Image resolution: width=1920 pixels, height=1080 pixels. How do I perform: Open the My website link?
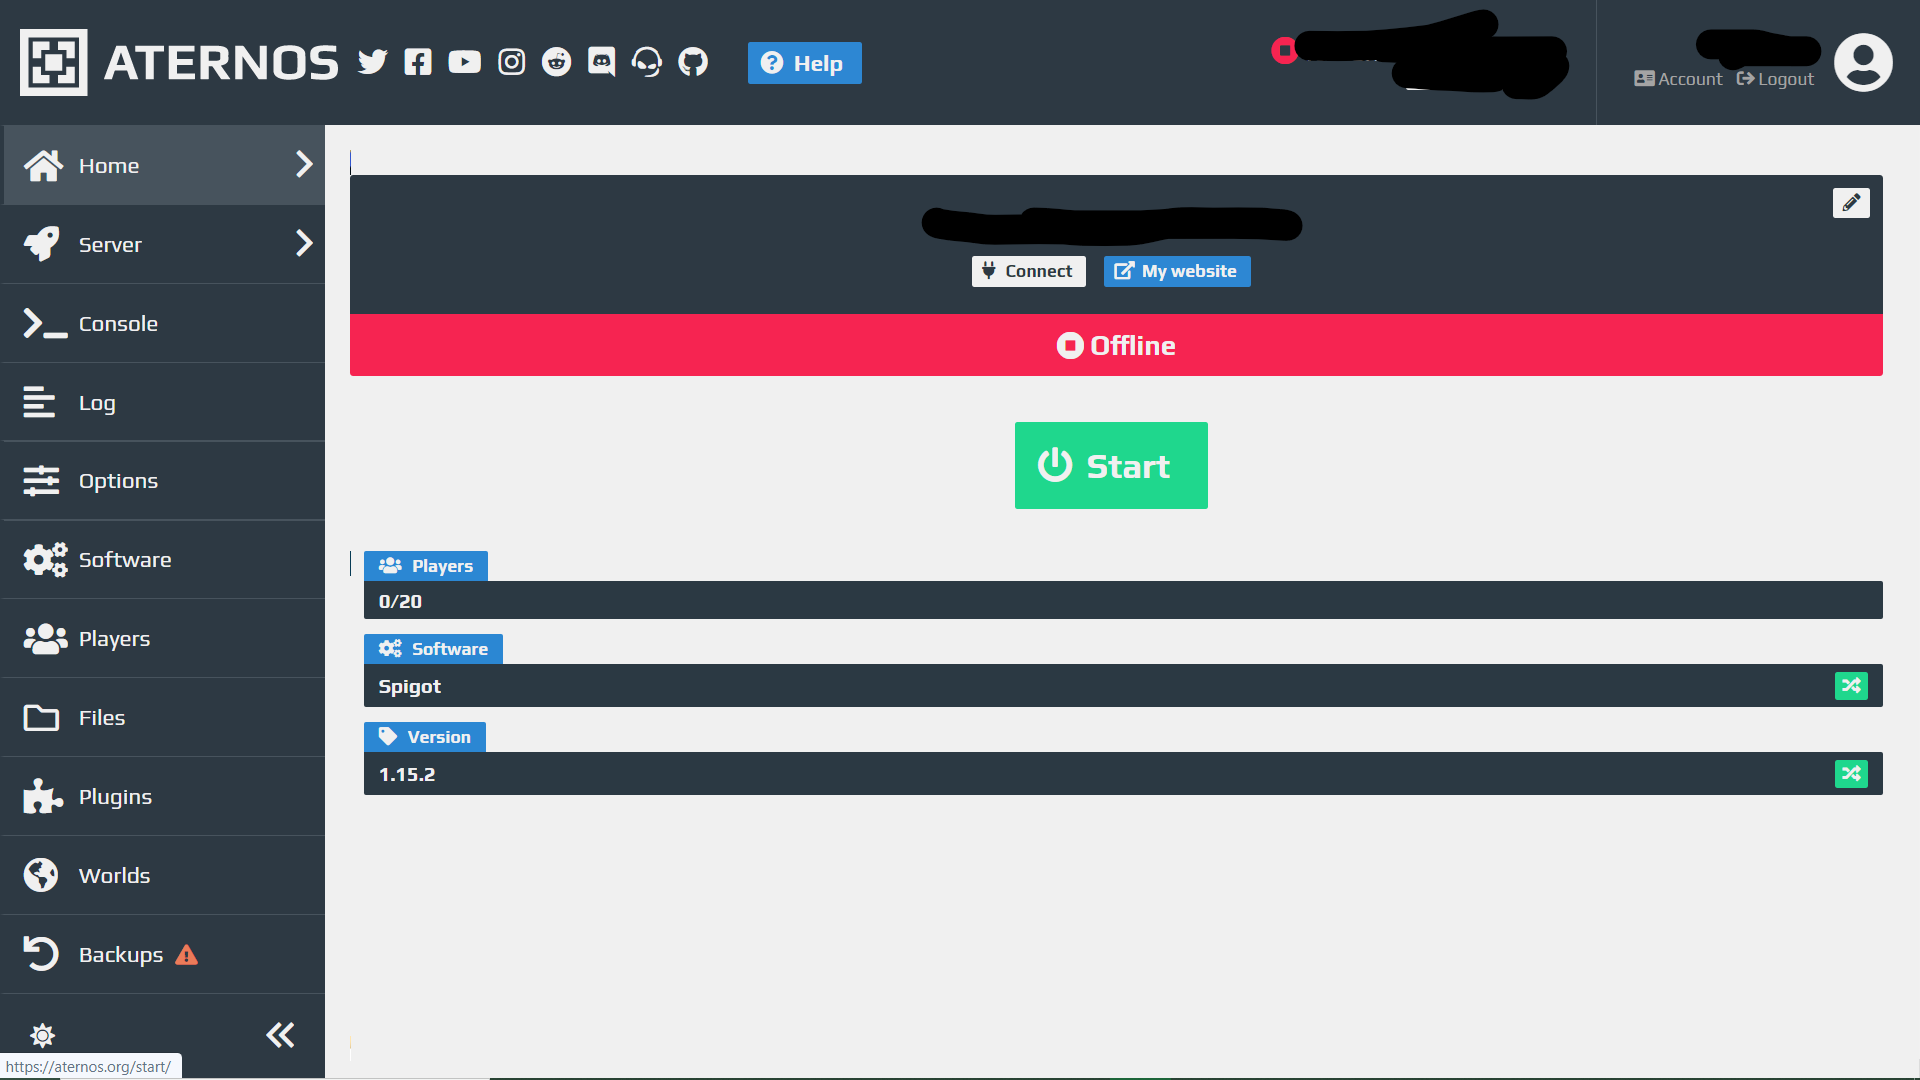pos(1177,271)
